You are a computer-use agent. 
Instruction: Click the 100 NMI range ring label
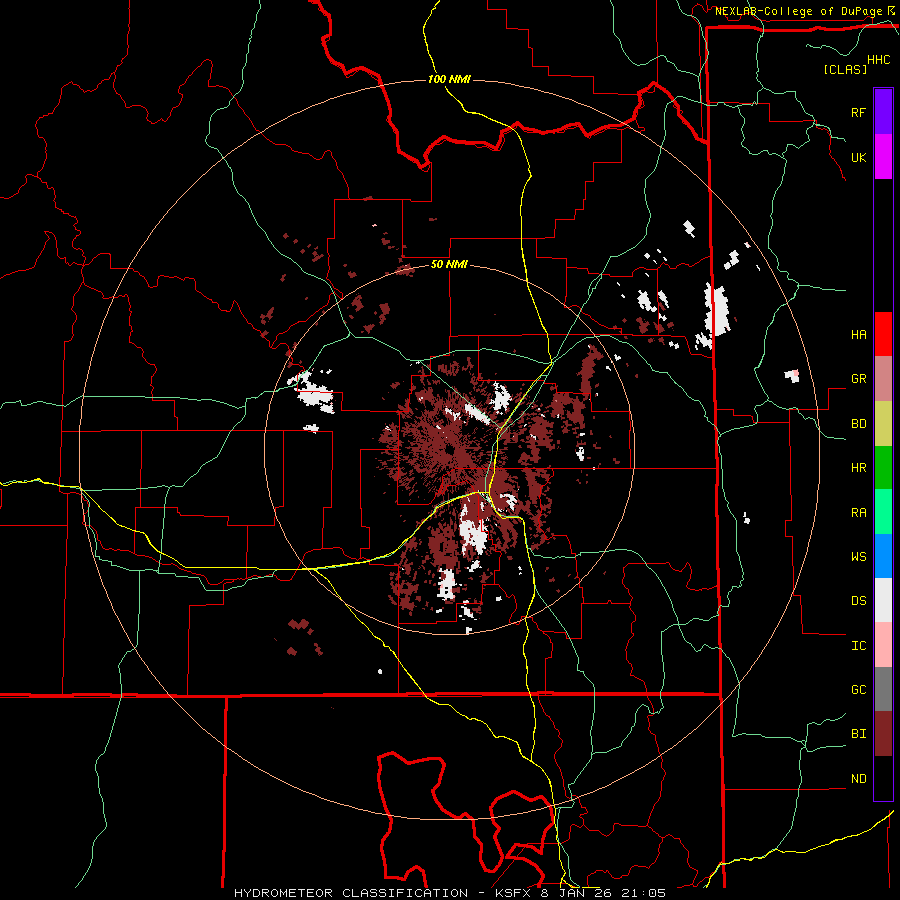point(449,79)
